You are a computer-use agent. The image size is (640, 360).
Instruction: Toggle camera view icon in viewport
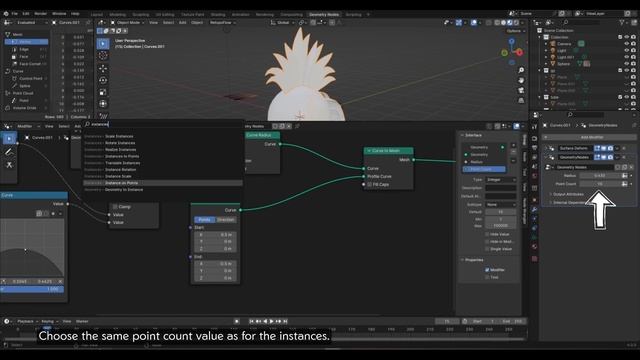pos(521,90)
